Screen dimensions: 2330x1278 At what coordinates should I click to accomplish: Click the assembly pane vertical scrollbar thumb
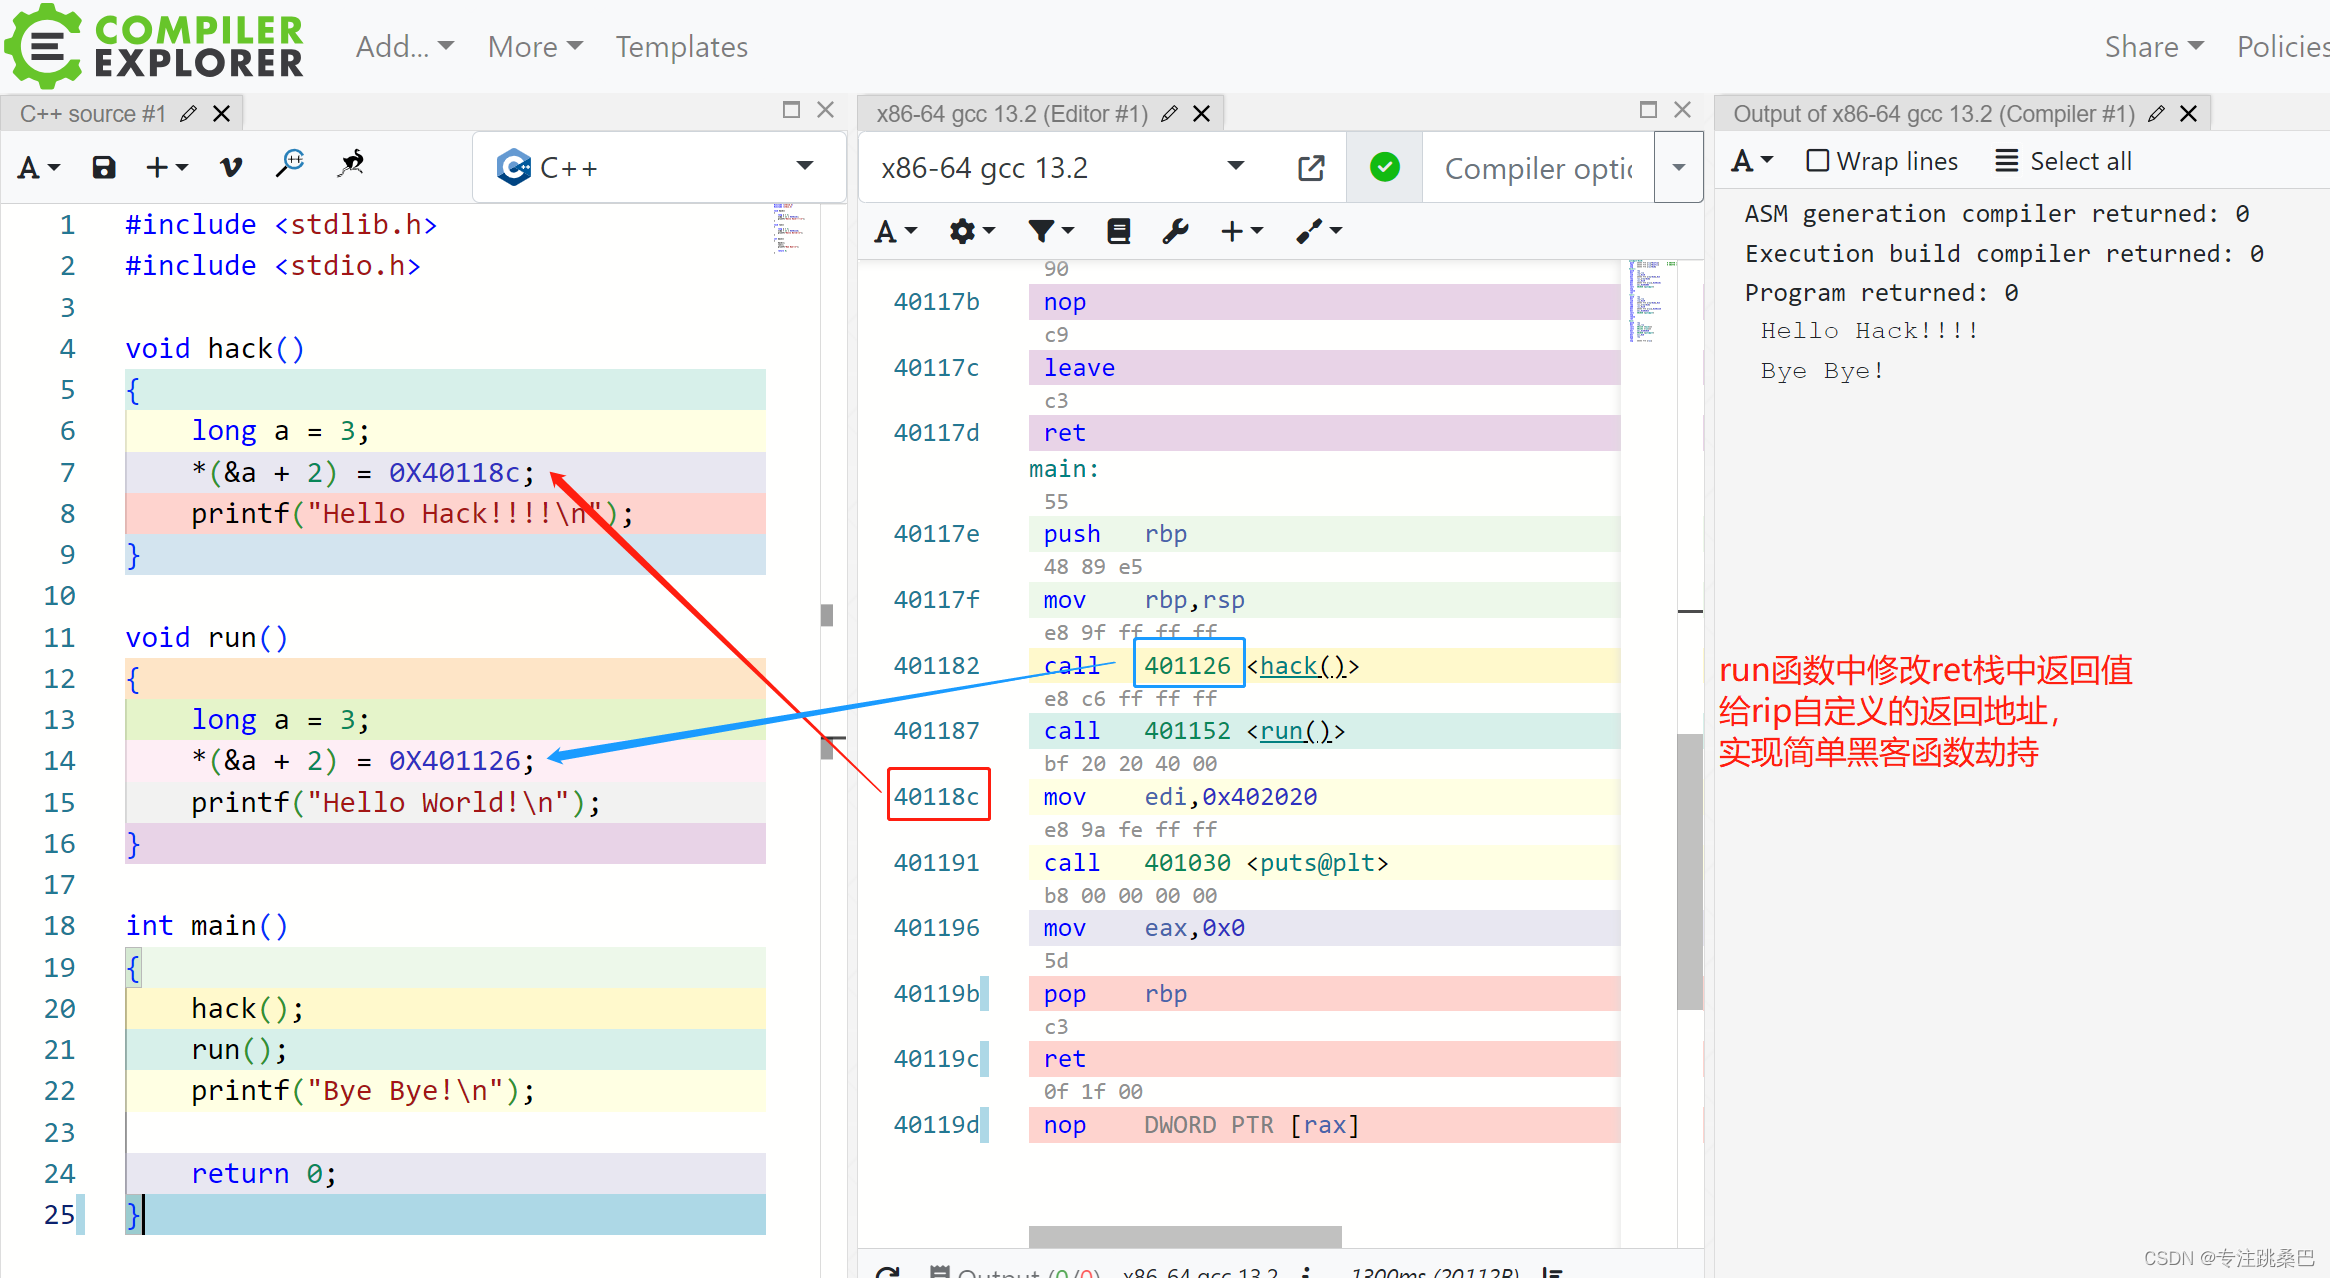(1689, 870)
